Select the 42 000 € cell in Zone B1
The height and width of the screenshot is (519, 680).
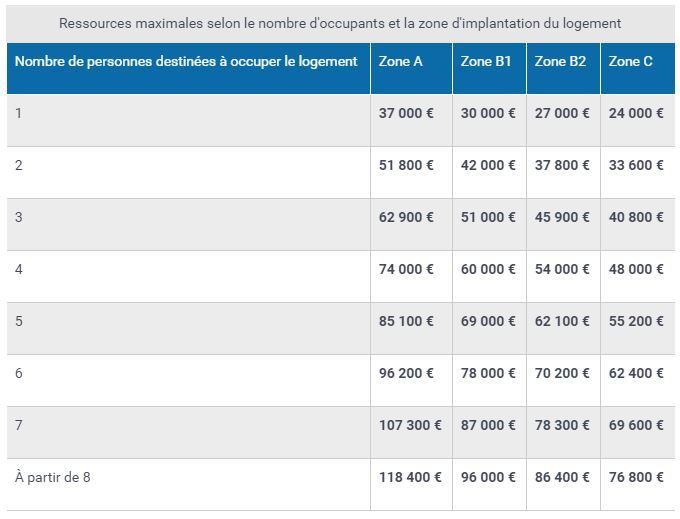tap(489, 173)
